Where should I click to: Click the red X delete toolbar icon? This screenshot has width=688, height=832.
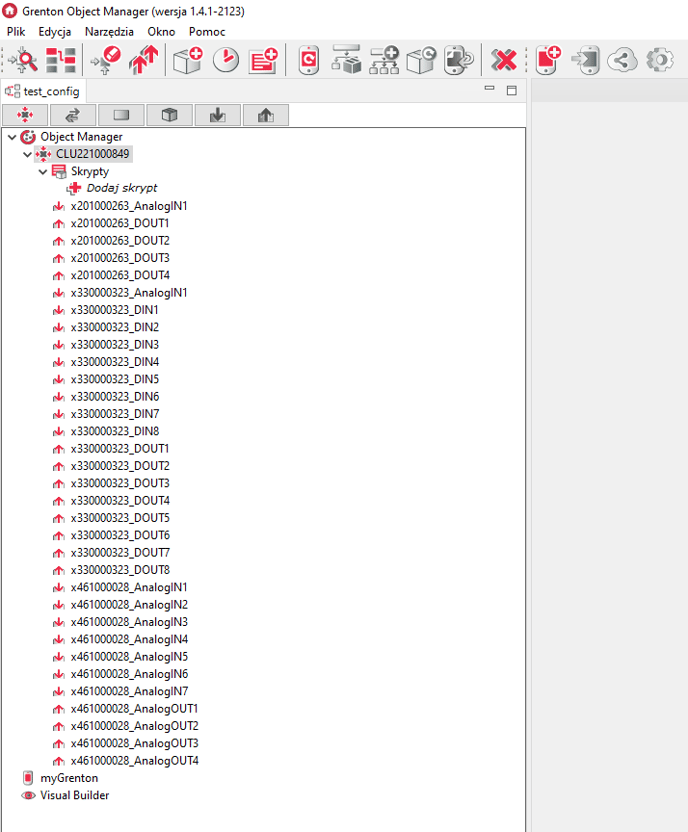click(x=503, y=60)
